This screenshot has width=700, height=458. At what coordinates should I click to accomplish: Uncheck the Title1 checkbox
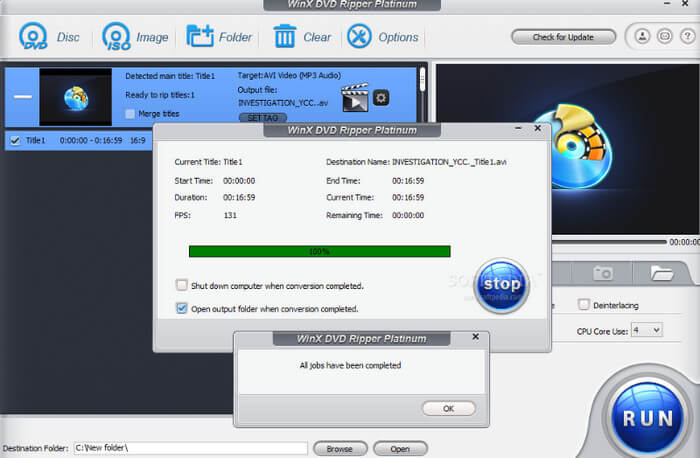[x=15, y=141]
